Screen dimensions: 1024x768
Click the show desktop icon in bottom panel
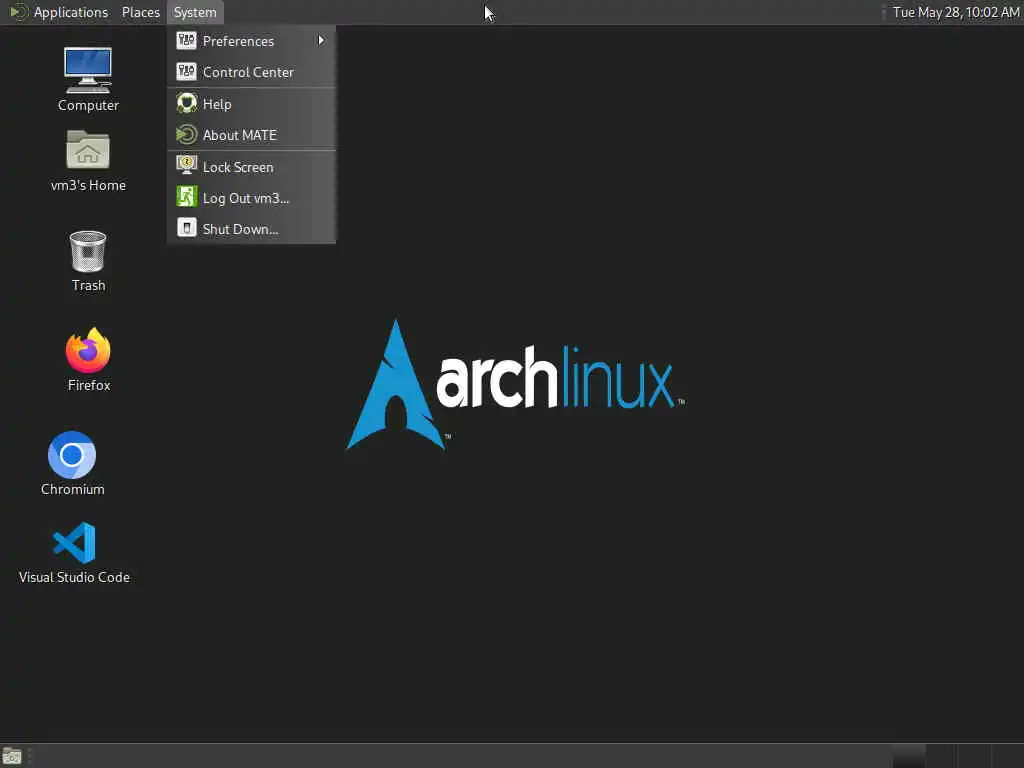tap(12, 756)
